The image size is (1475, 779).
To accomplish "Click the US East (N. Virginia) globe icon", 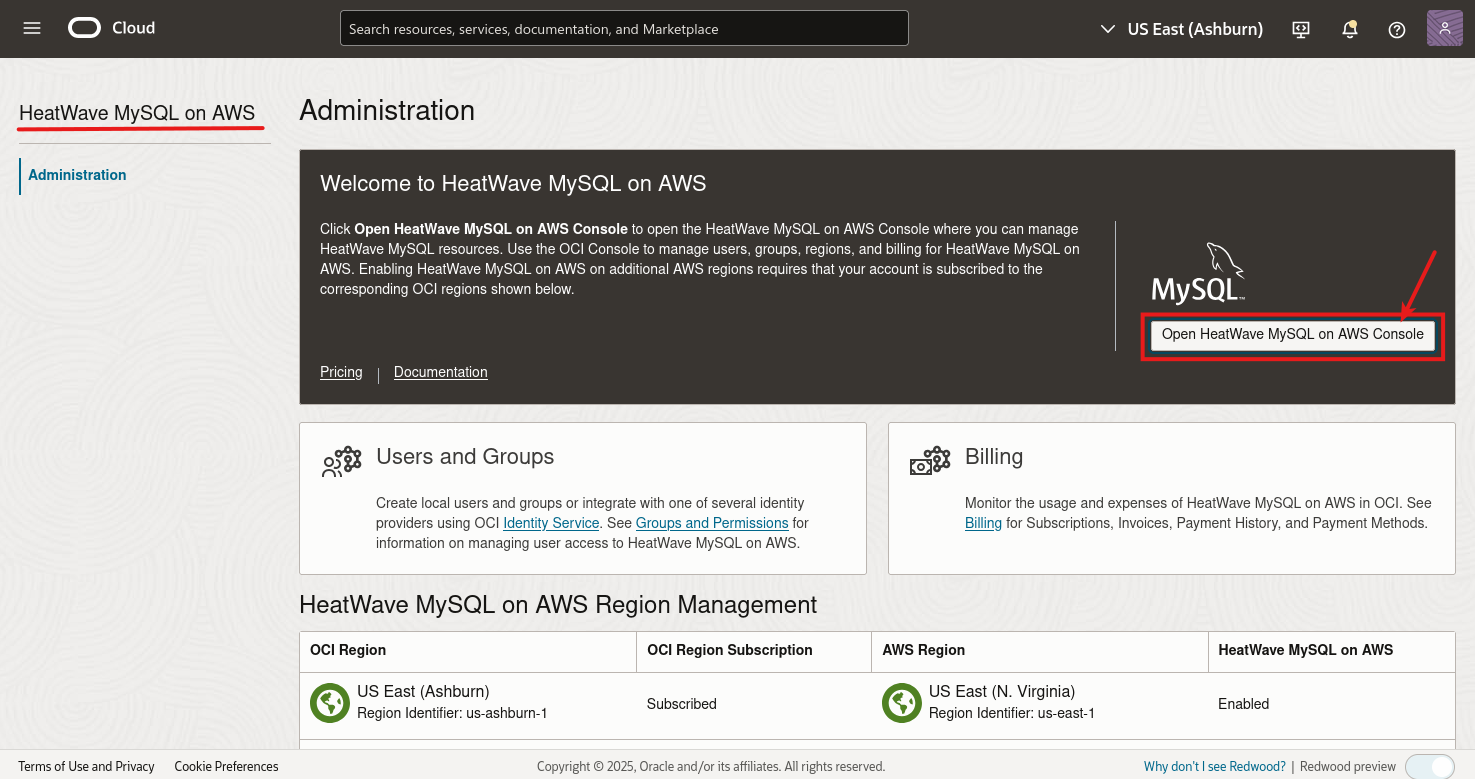I will (x=901, y=702).
